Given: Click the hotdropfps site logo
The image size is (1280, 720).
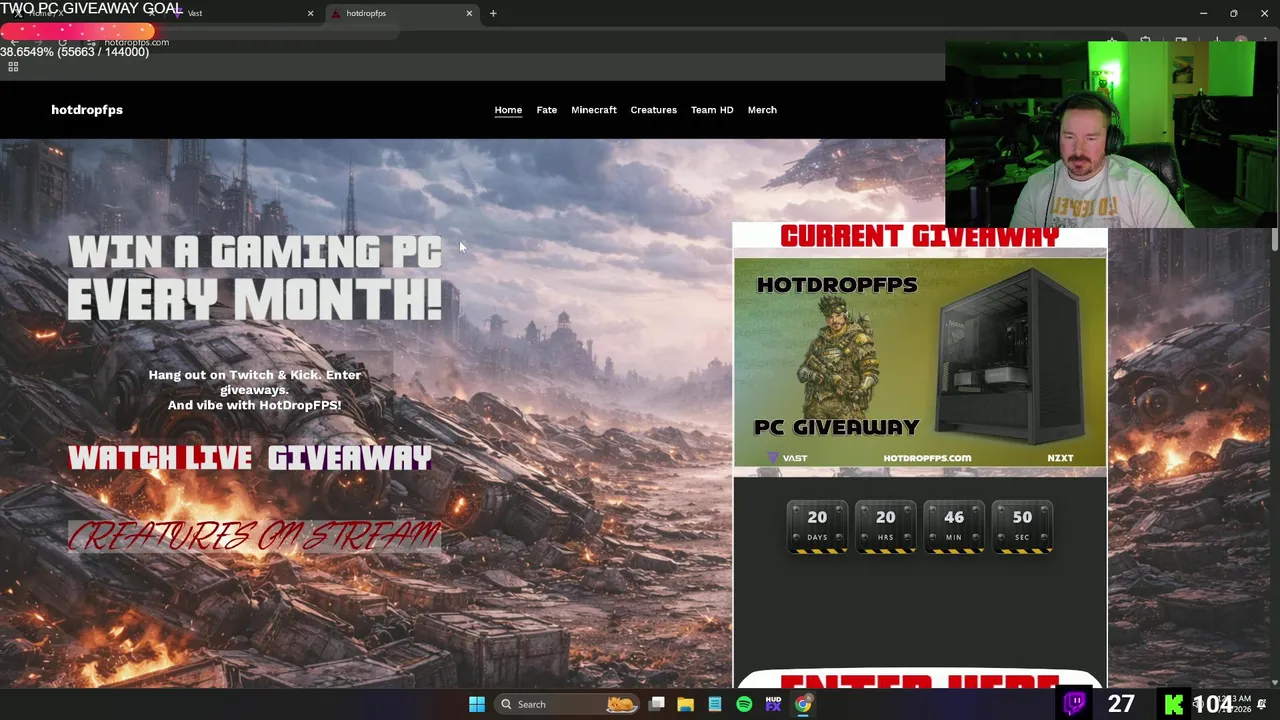Looking at the screenshot, I should 87,110.
